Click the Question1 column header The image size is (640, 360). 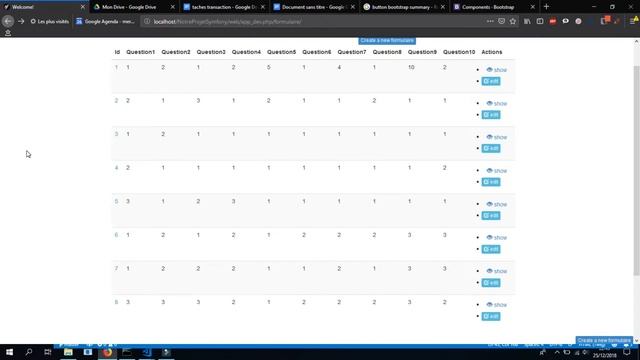tap(140, 52)
